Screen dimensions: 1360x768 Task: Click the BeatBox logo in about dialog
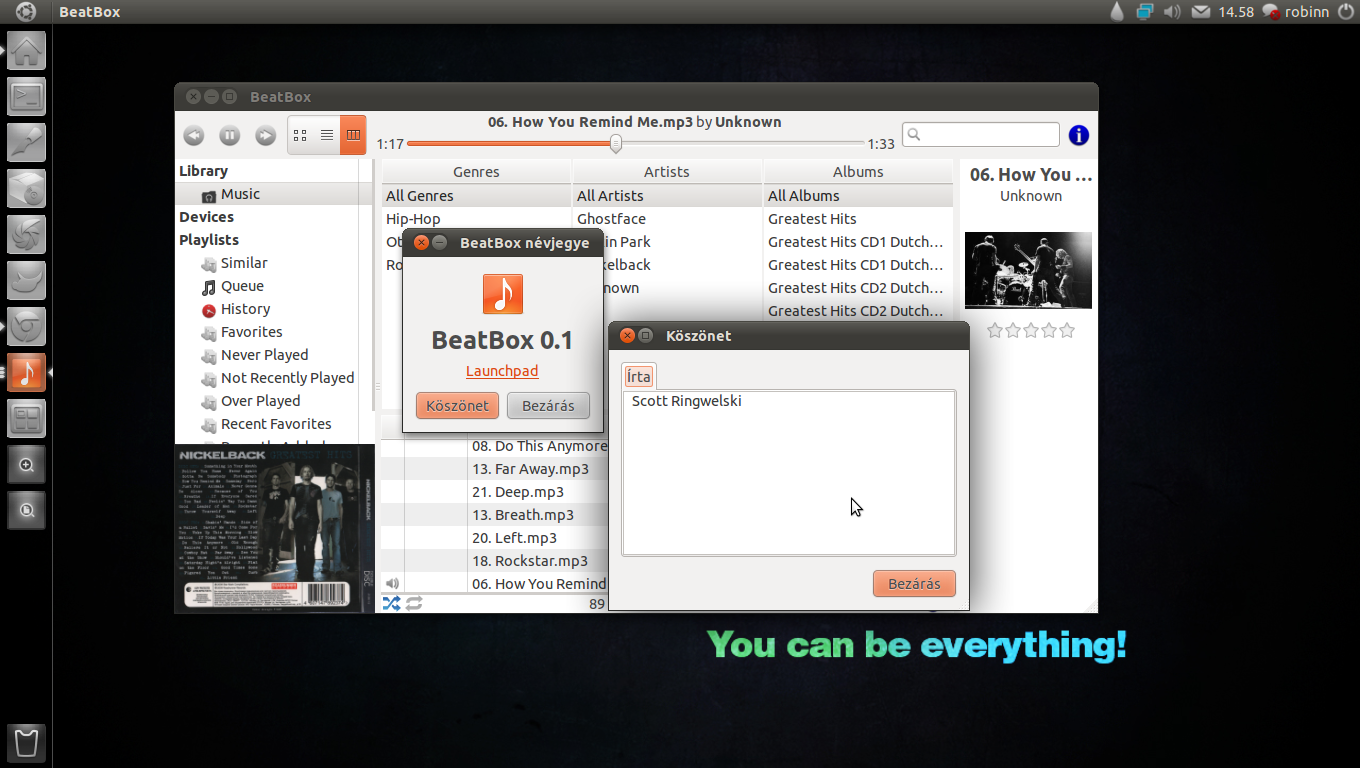502,294
